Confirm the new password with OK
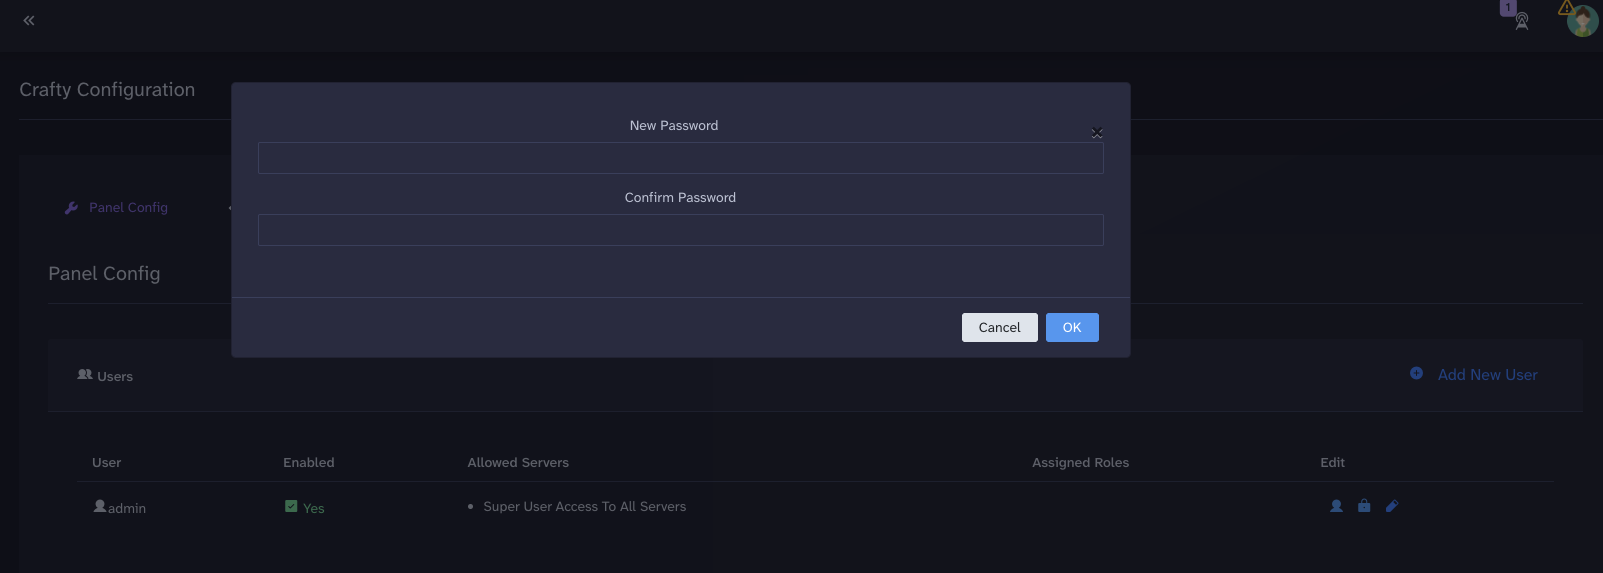The width and height of the screenshot is (1603, 573). 1072,327
